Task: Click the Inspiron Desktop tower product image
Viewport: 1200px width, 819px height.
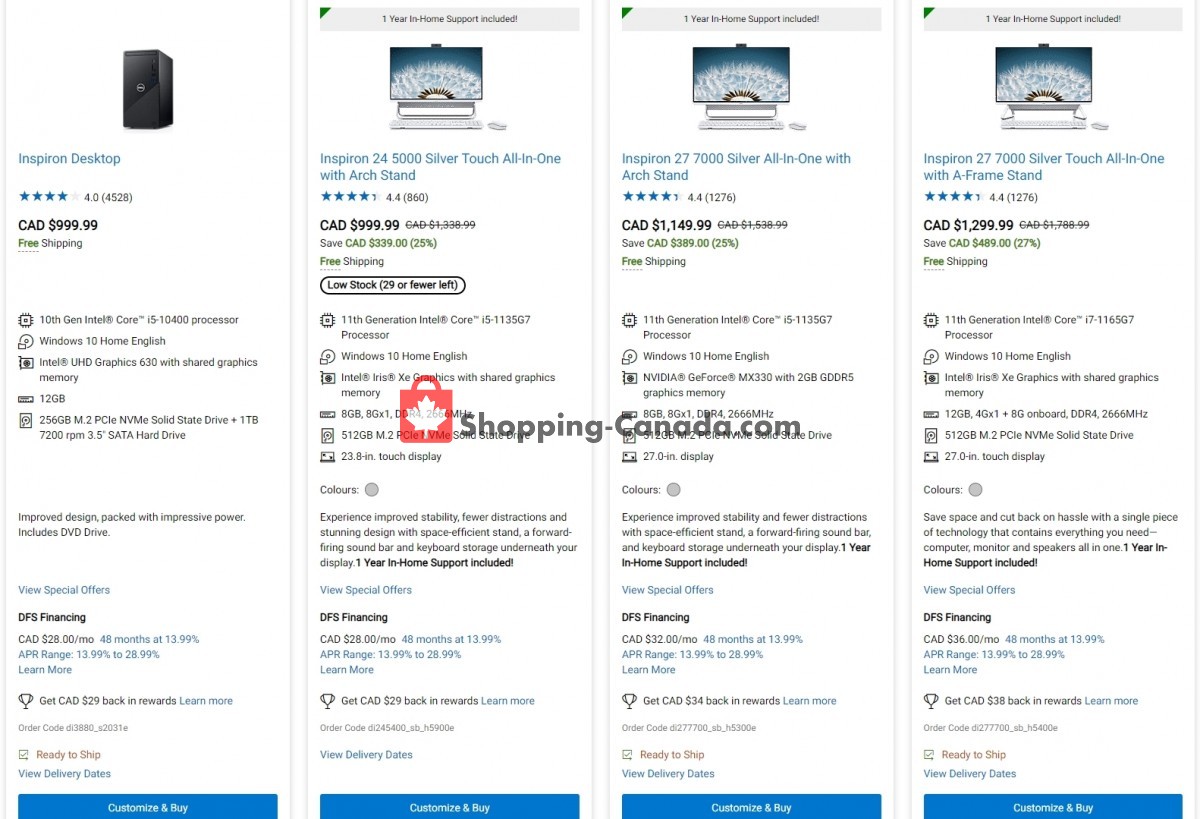Action: pyautogui.click(x=148, y=89)
